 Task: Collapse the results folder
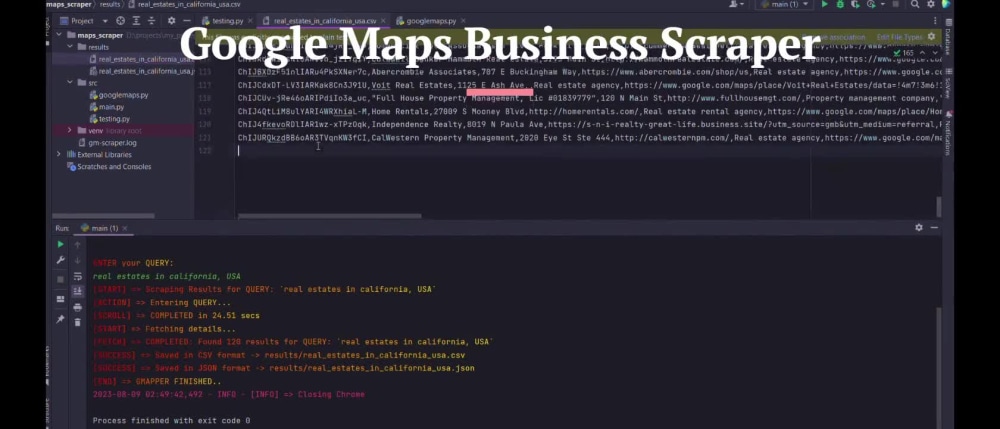pos(70,47)
